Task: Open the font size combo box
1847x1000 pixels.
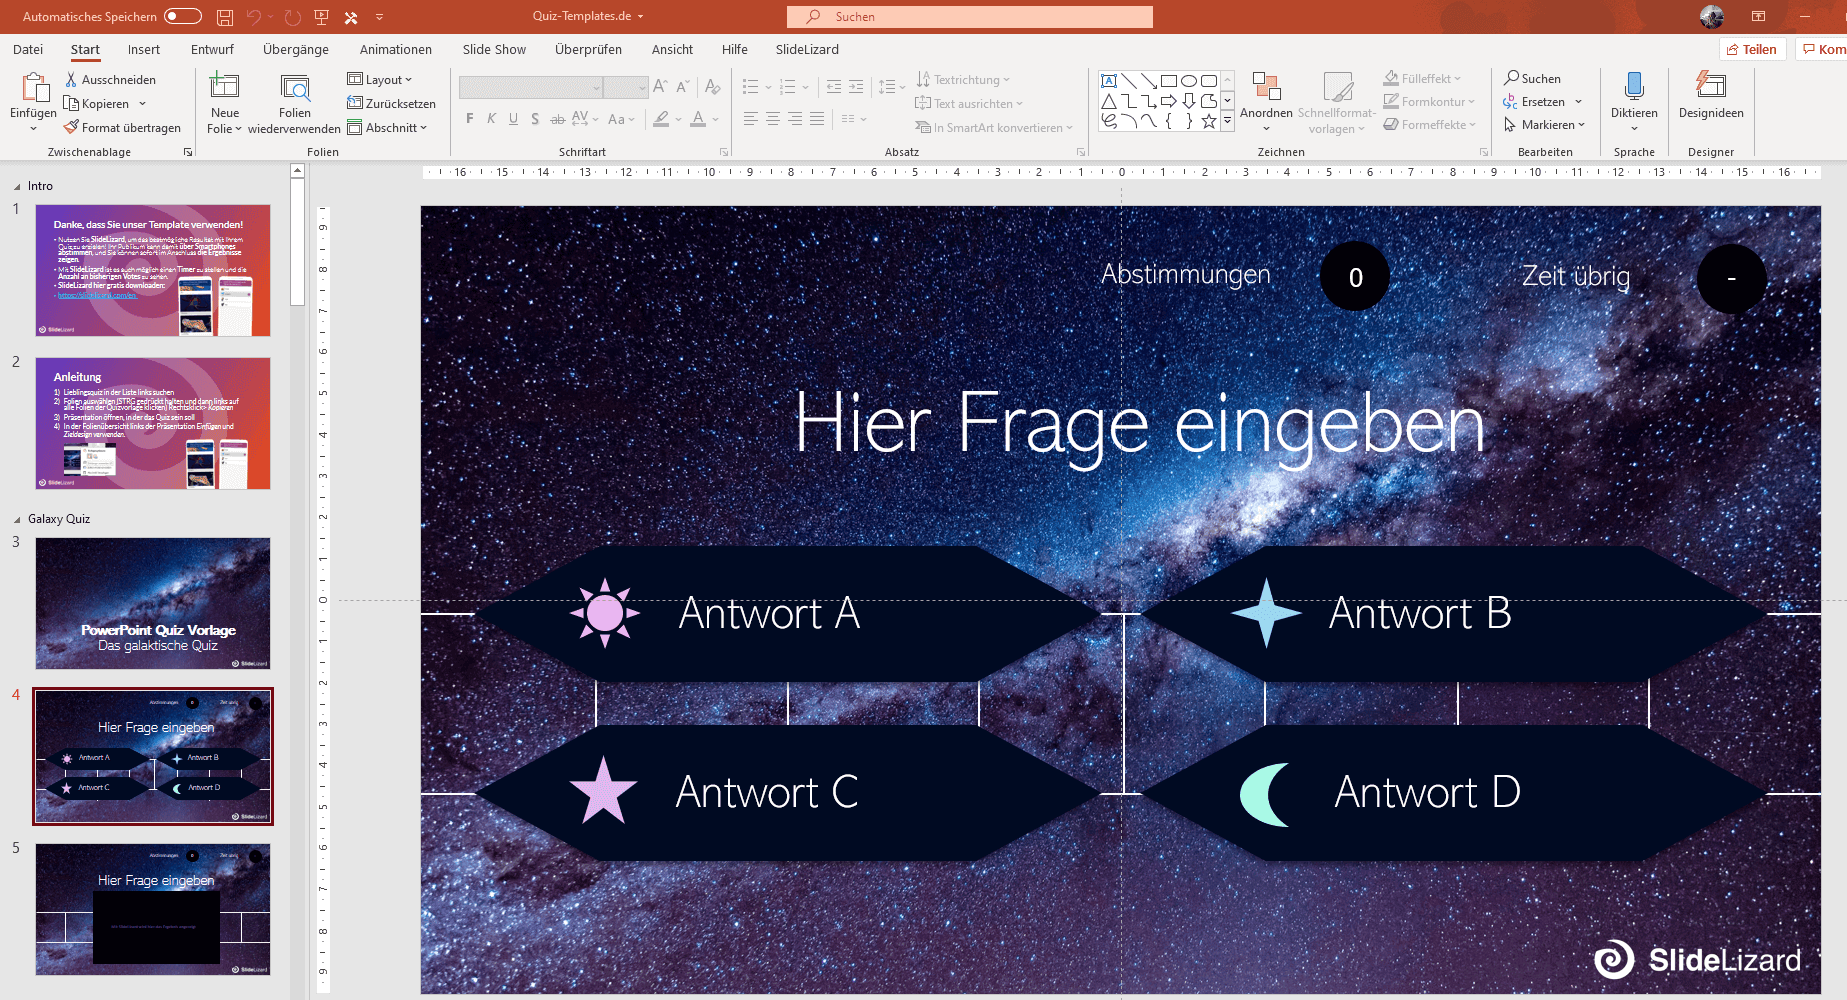Action: pyautogui.click(x=626, y=88)
